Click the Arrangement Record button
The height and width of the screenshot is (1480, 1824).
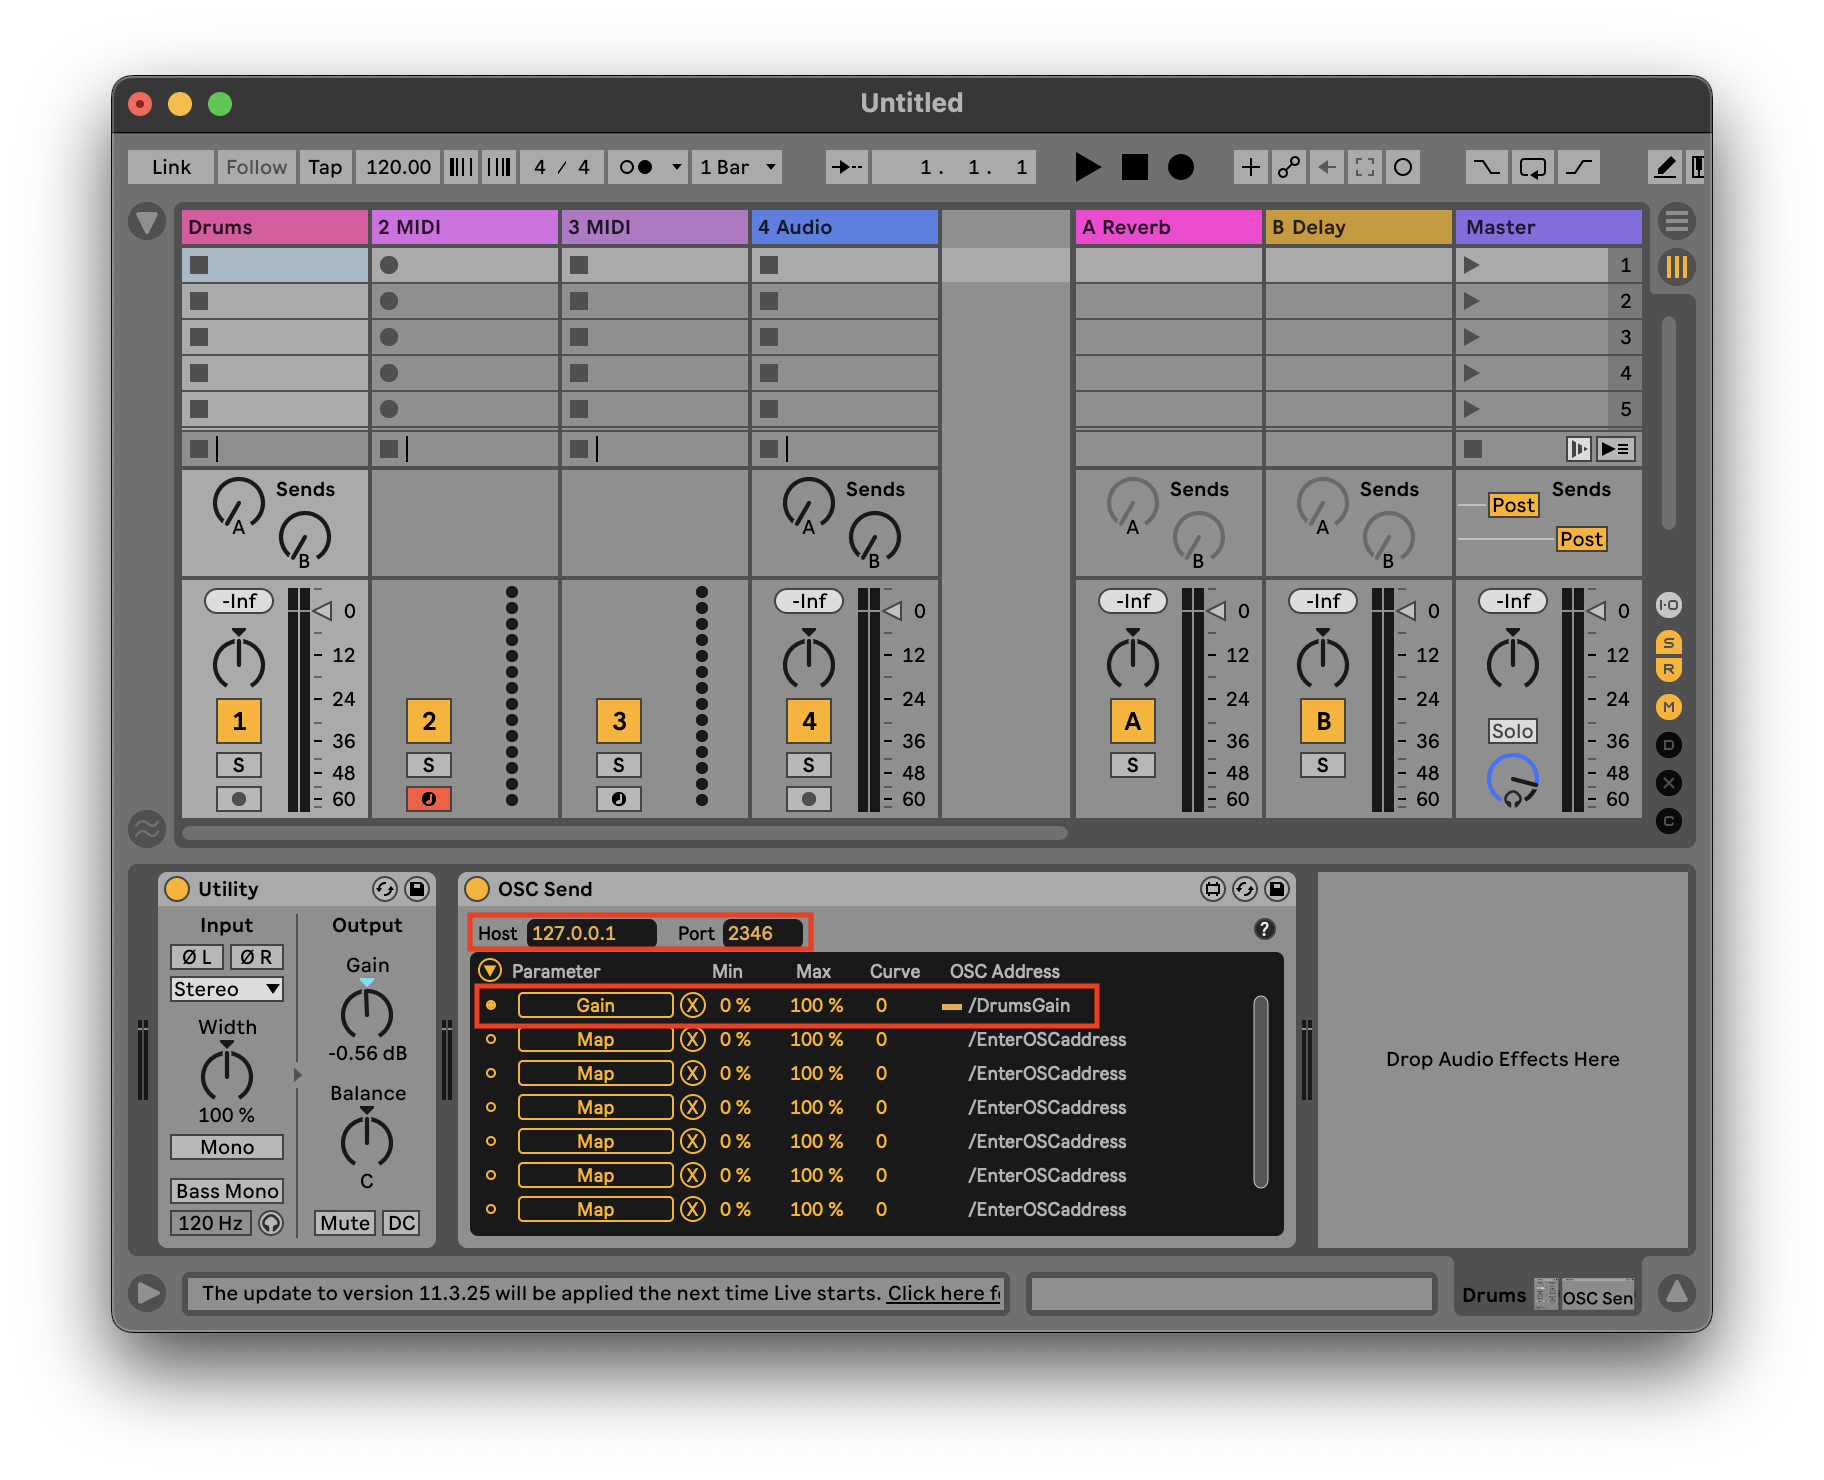point(1181,167)
